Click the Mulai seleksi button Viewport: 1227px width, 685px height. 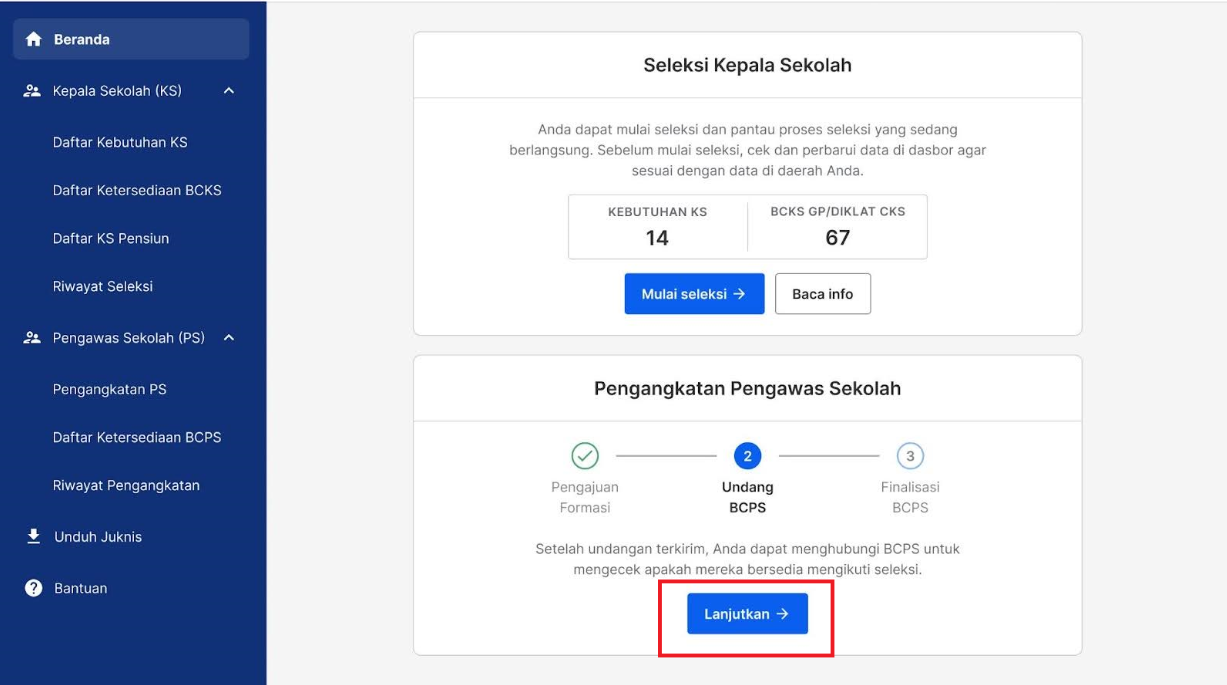coord(694,294)
